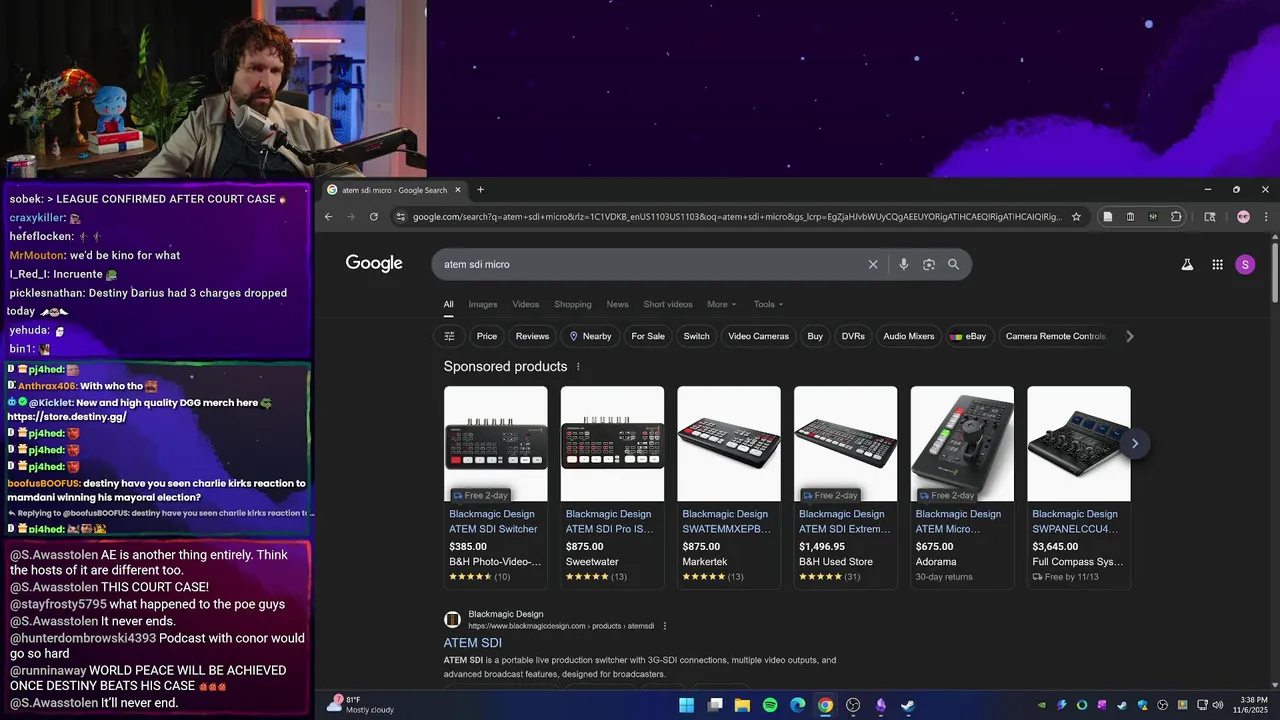Clear the search box with the X

(873, 264)
